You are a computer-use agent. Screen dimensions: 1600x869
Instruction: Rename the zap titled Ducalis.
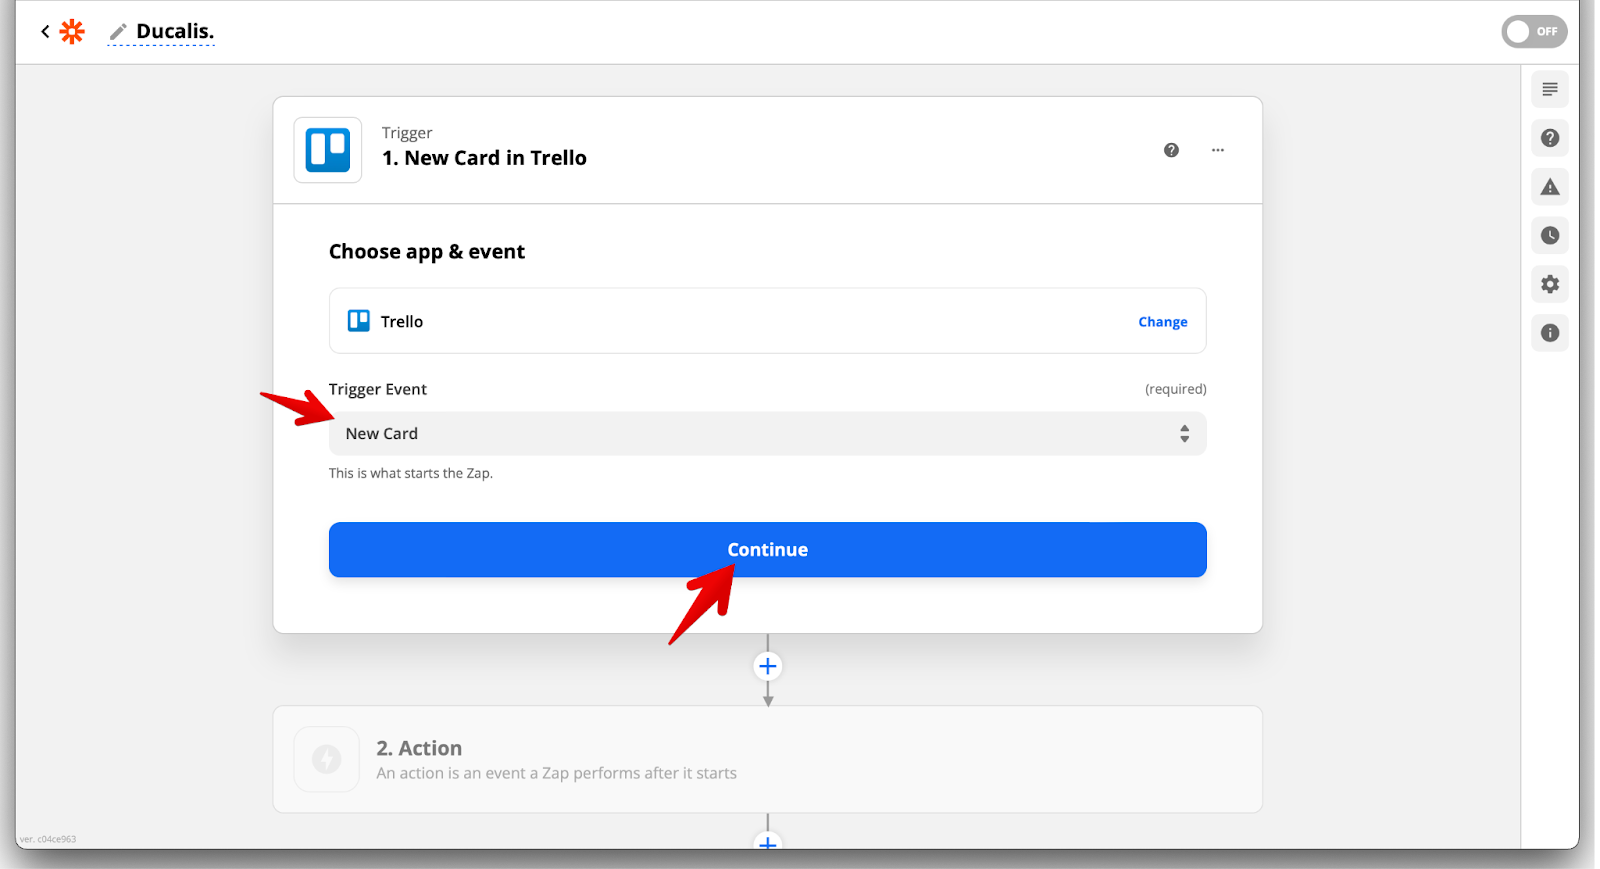tap(175, 32)
